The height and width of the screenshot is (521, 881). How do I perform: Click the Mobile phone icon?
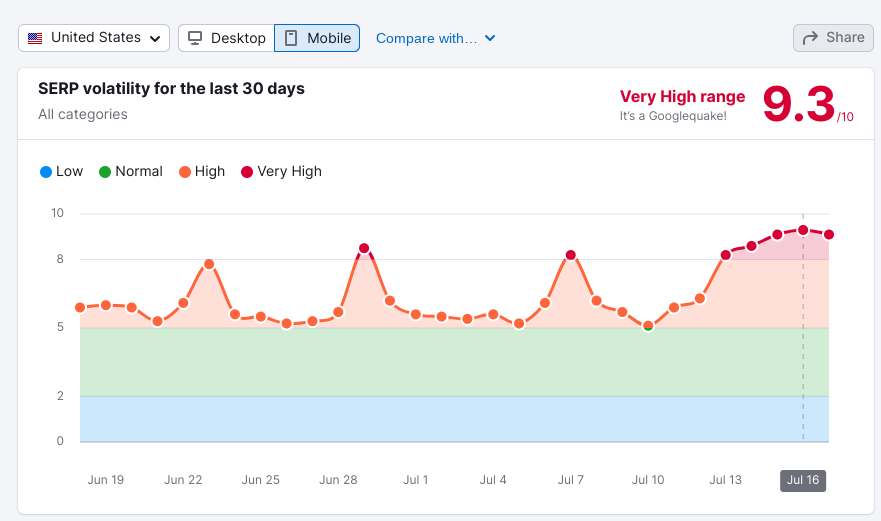click(291, 38)
